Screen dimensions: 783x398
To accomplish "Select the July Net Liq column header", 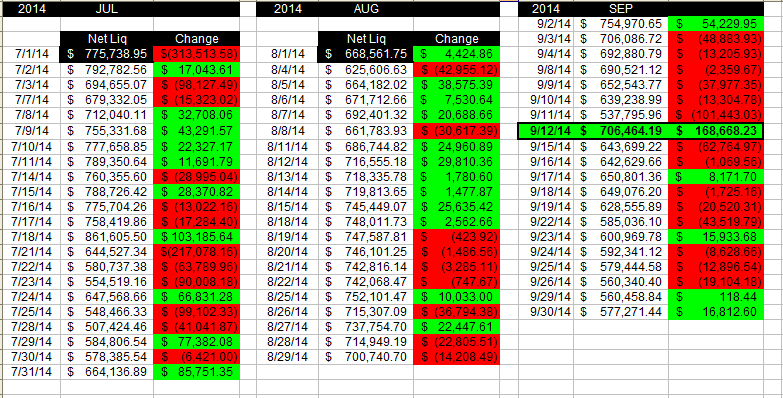I will [107, 39].
